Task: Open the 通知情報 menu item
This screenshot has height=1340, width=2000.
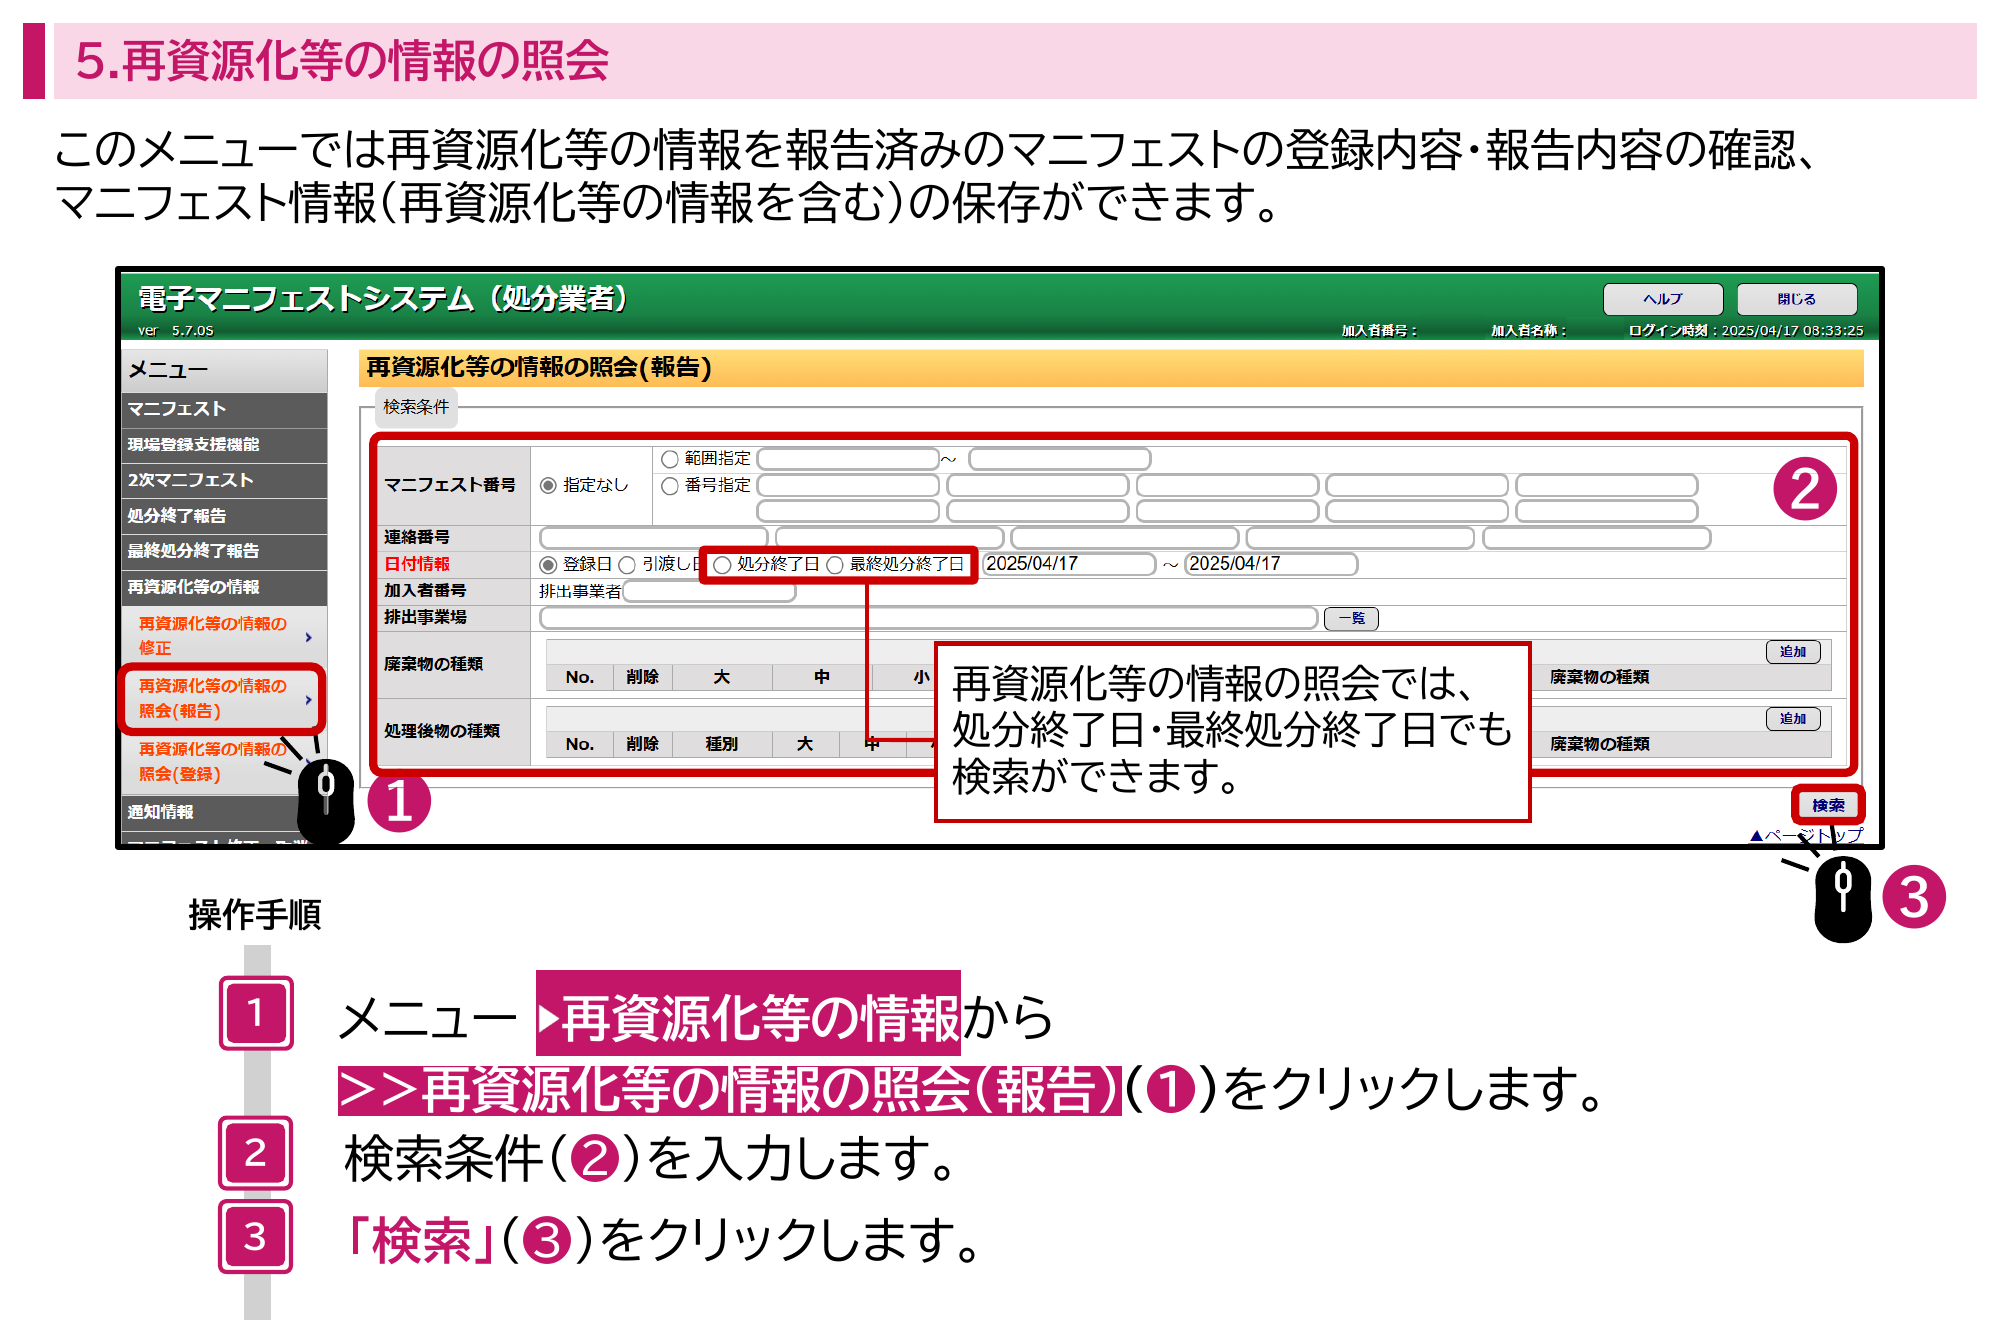Action: pyautogui.click(x=224, y=812)
